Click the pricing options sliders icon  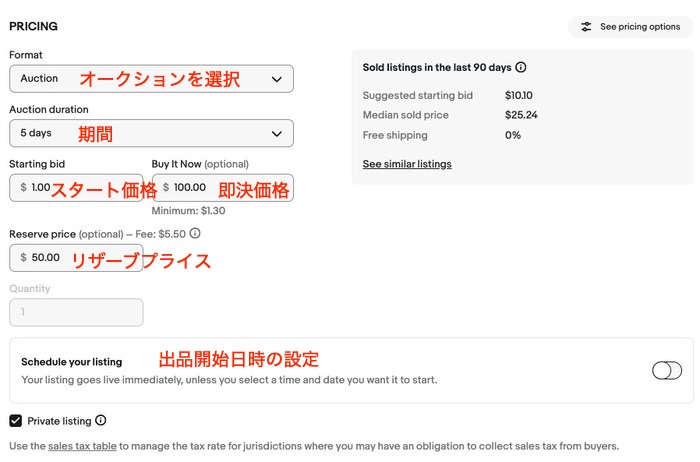[586, 27]
